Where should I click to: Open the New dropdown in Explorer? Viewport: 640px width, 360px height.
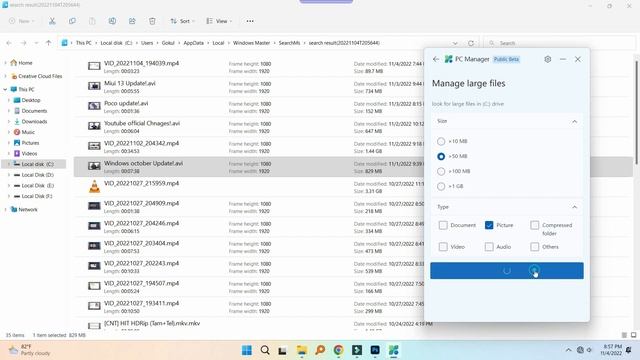coord(22,21)
